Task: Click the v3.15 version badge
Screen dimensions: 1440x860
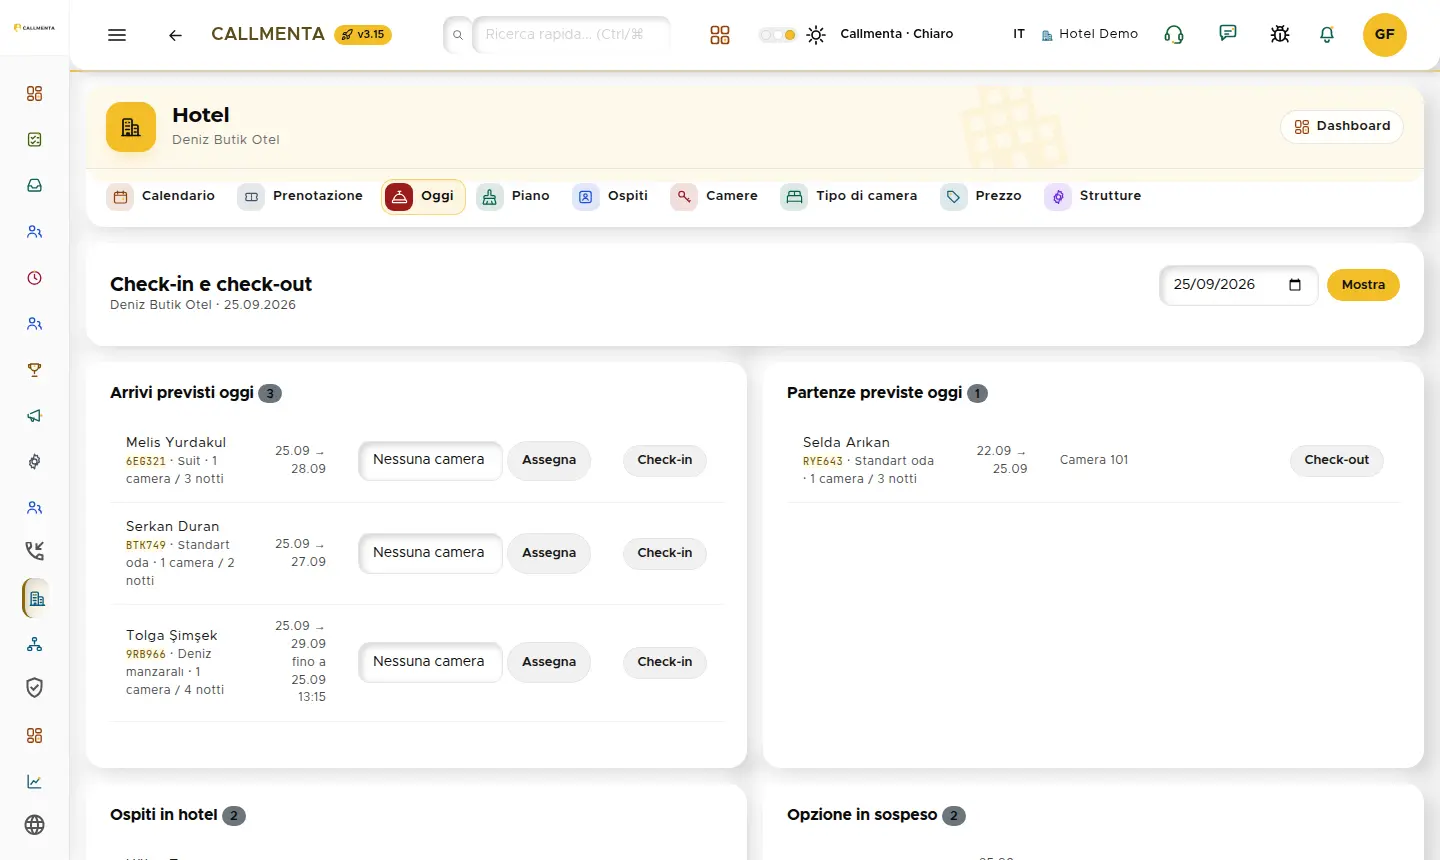Action: pos(363,35)
